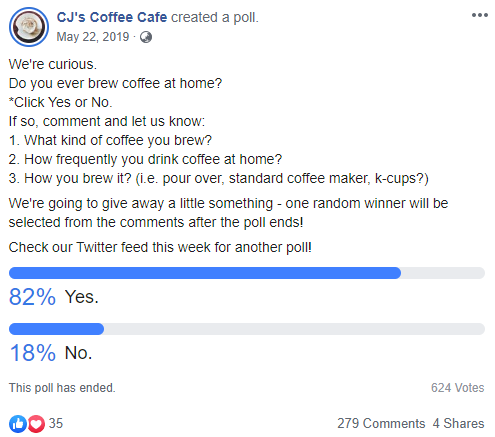Open the 279 Comments list
This screenshot has height=437, width=495.
point(381,423)
